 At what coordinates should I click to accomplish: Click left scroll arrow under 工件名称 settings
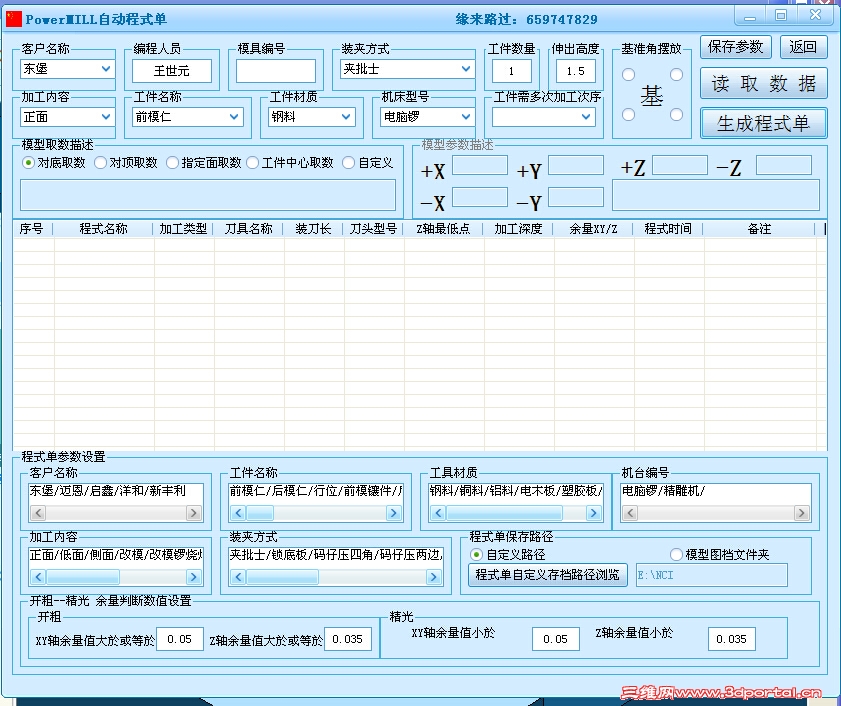pos(238,513)
